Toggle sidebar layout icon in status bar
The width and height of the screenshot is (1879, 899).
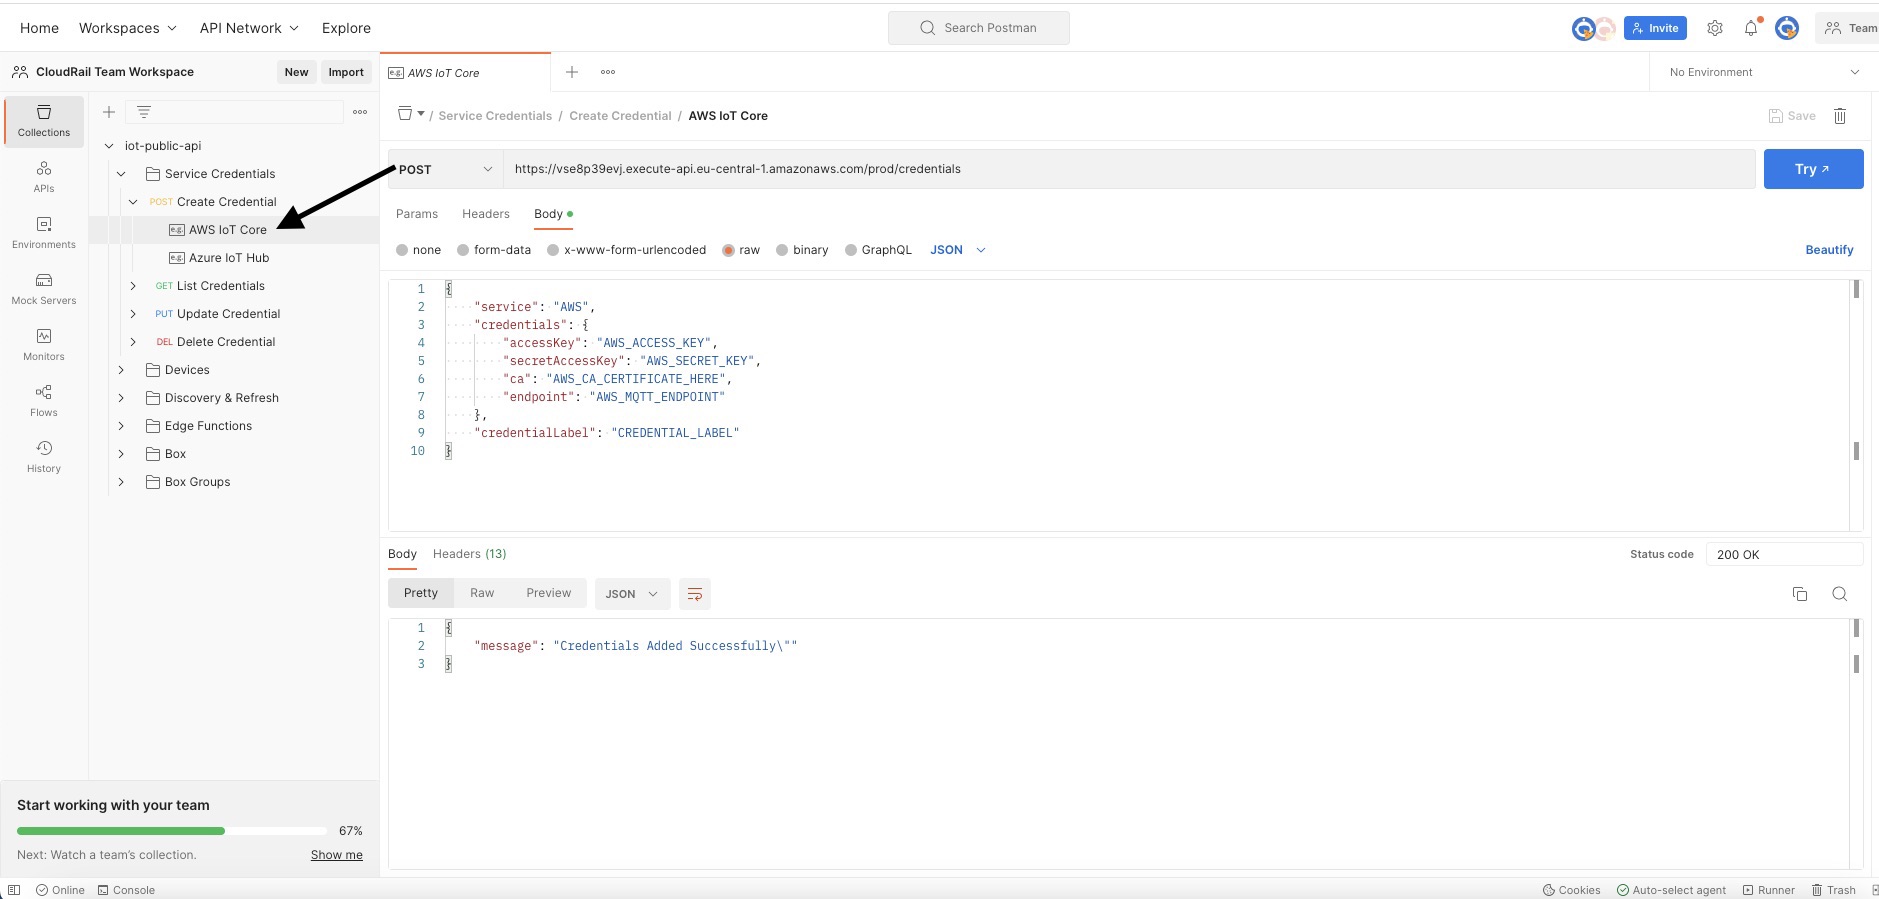pos(14,890)
